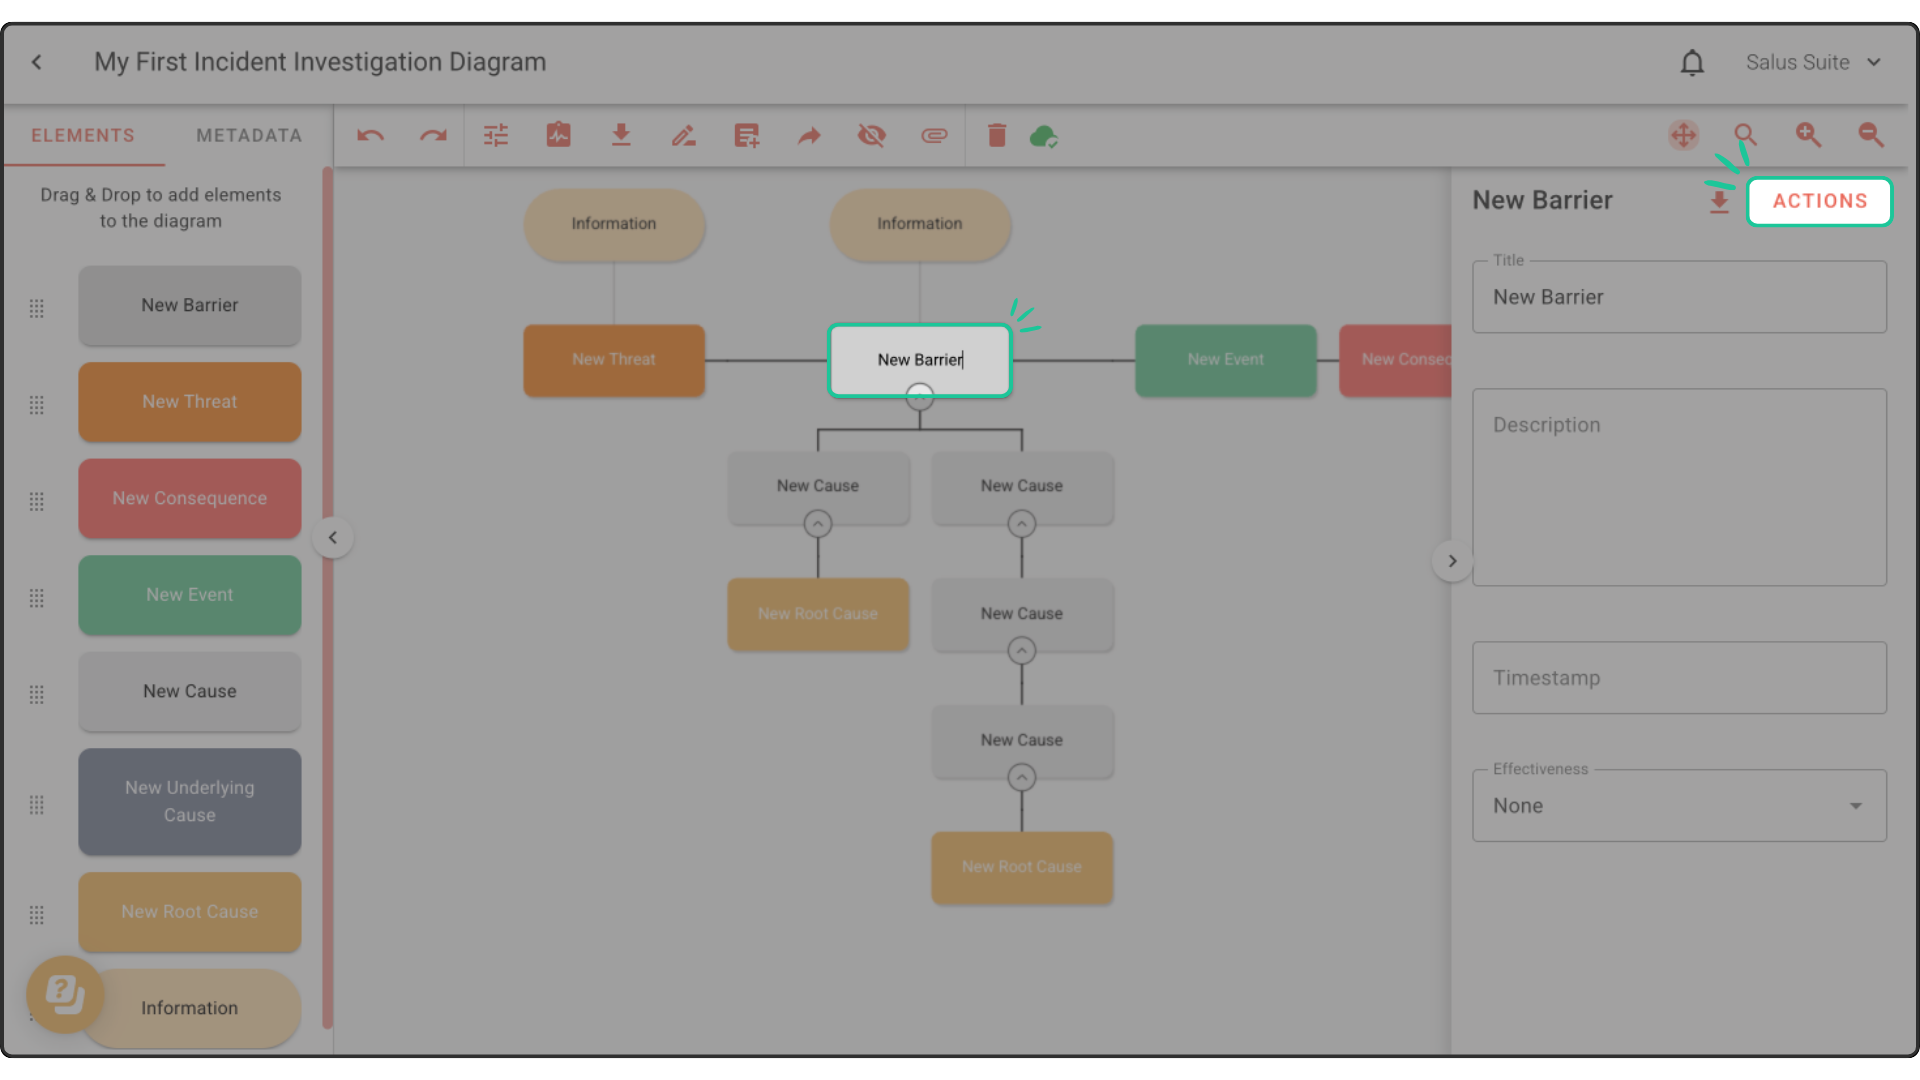
Task: Open the Effectiveness dropdown
Action: 1679,806
